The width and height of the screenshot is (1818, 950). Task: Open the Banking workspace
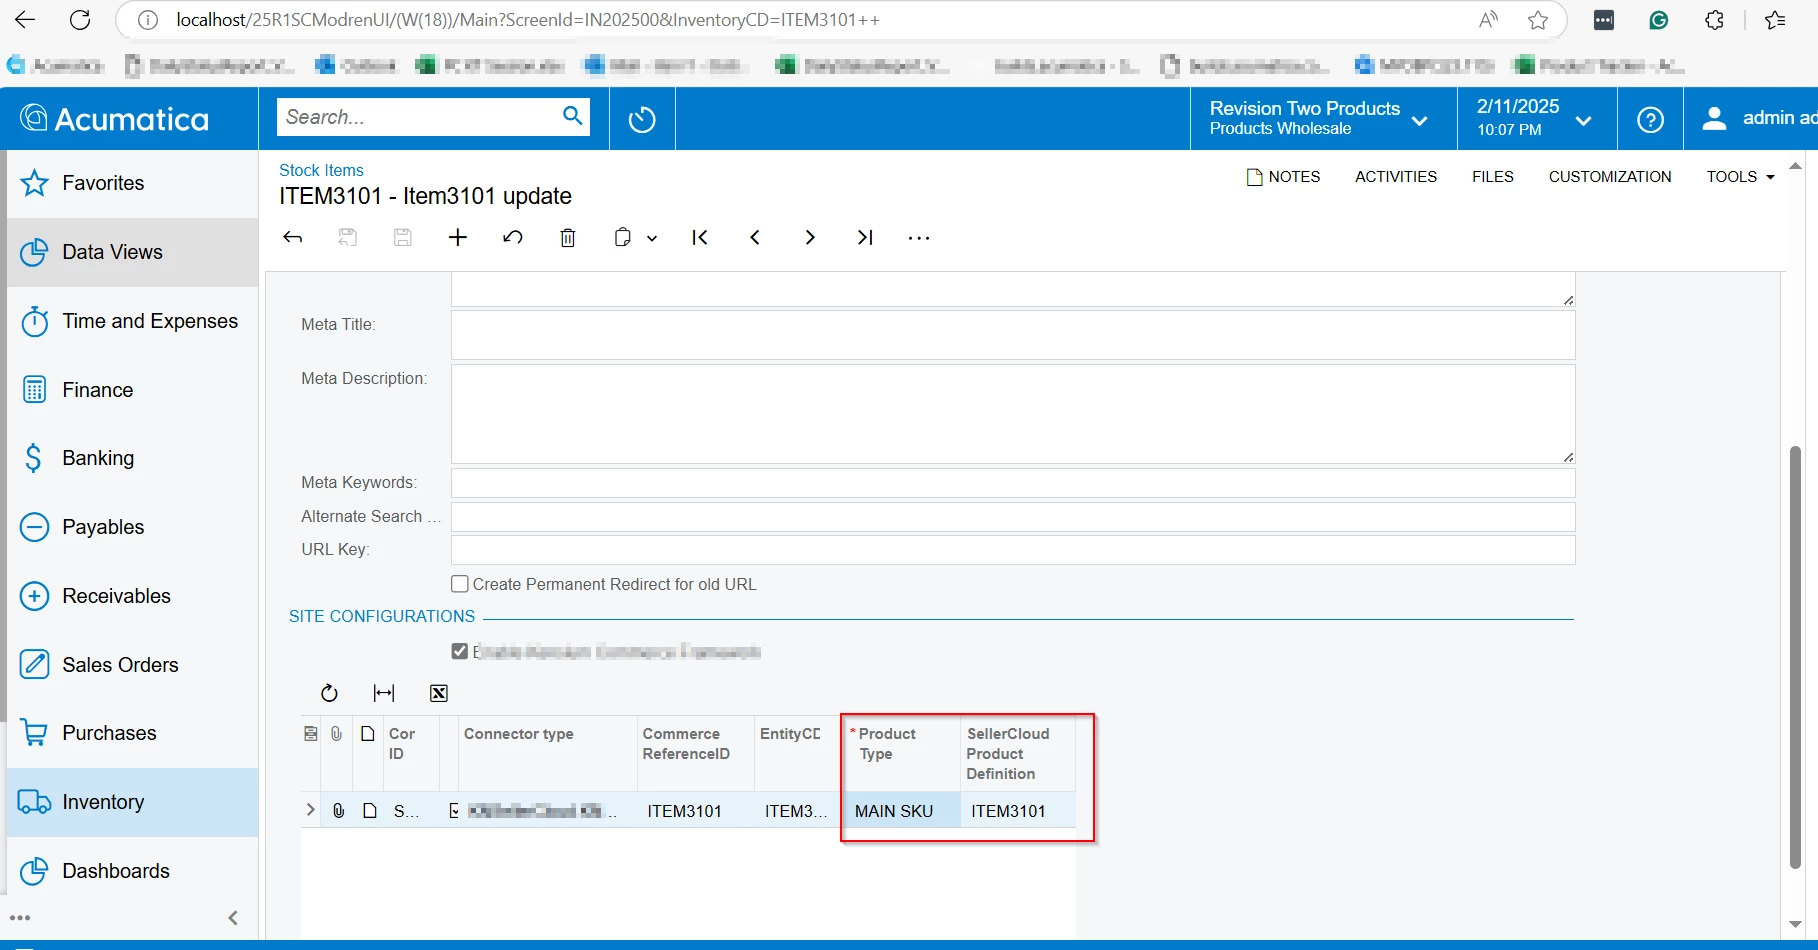tap(132, 458)
